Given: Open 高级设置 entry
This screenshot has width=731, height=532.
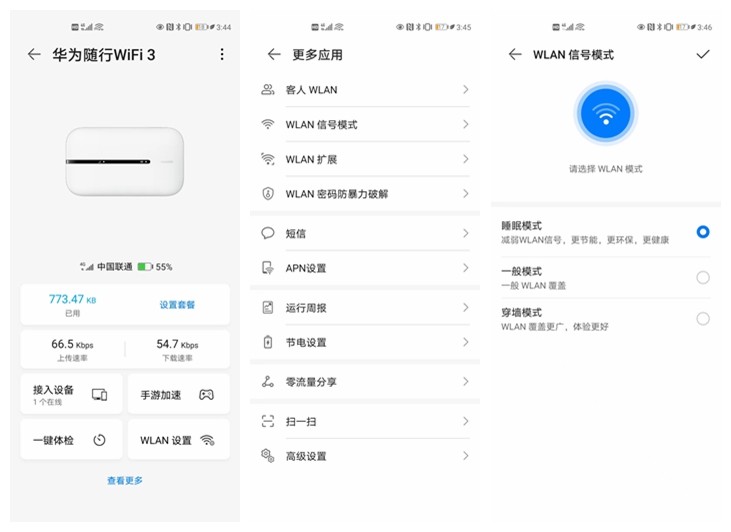Looking at the screenshot, I should pos(365,456).
